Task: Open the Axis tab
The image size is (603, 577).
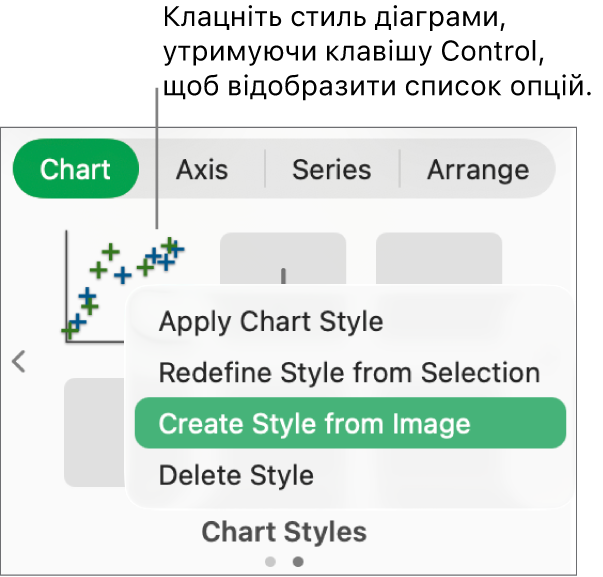Action: coord(202,170)
